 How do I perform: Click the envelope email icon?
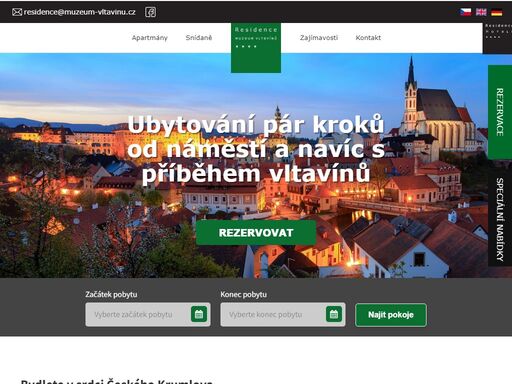pyautogui.click(x=17, y=12)
